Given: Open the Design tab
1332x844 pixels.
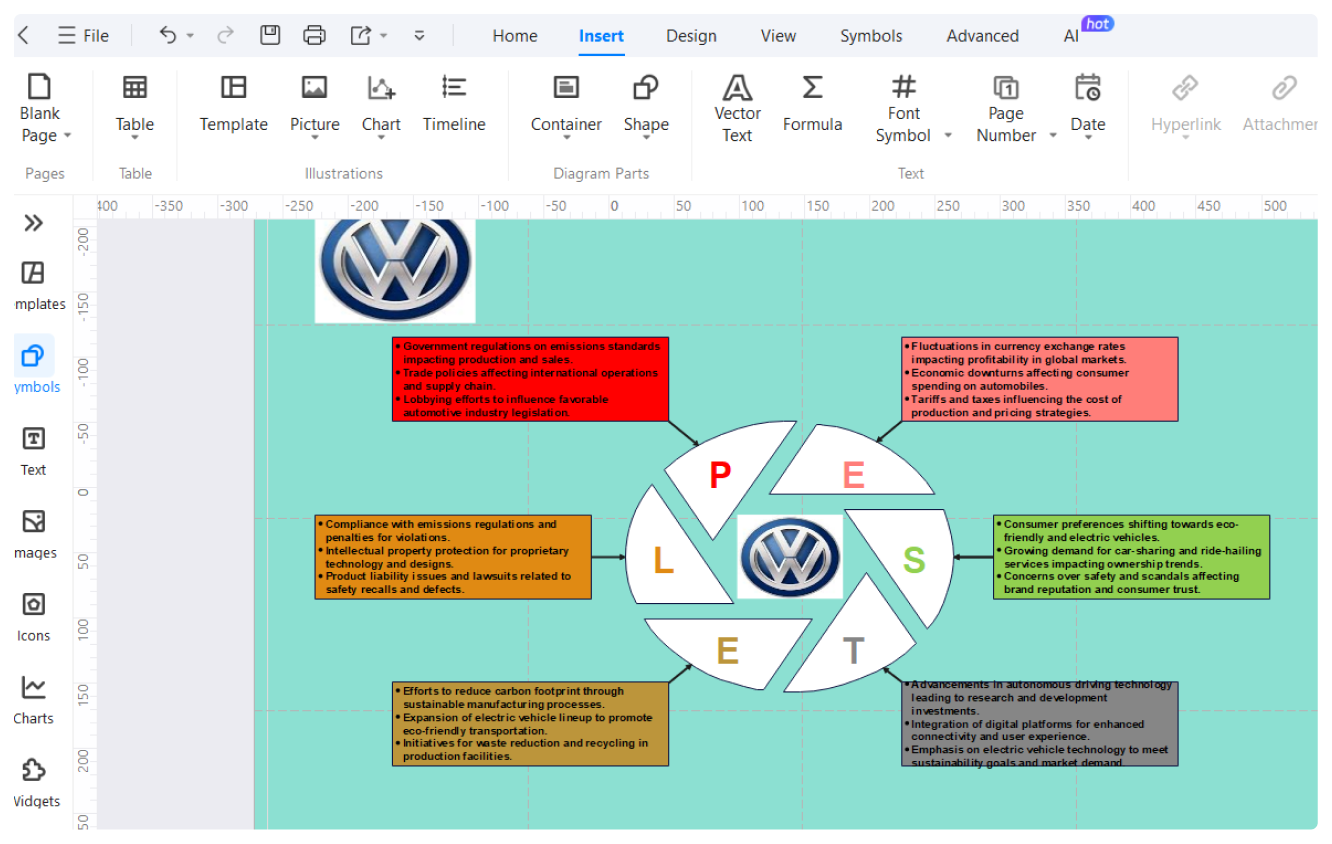Looking at the screenshot, I should (691, 36).
